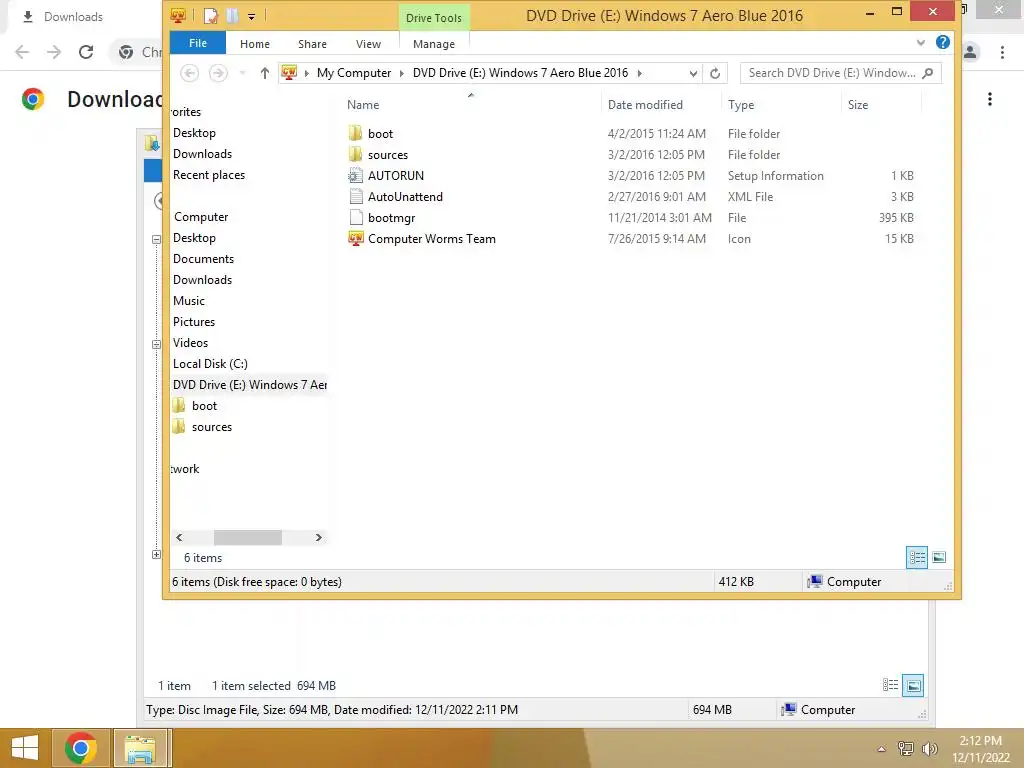The width and height of the screenshot is (1024, 768).
Task: Open the View ribbon tab
Action: (x=368, y=44)
